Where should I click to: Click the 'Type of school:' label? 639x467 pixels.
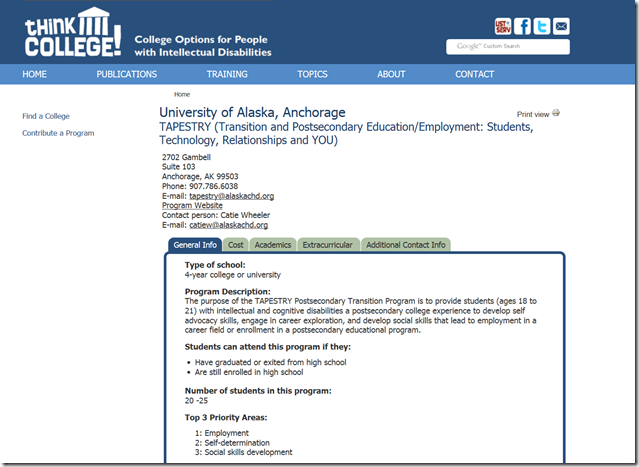(215, 265)
